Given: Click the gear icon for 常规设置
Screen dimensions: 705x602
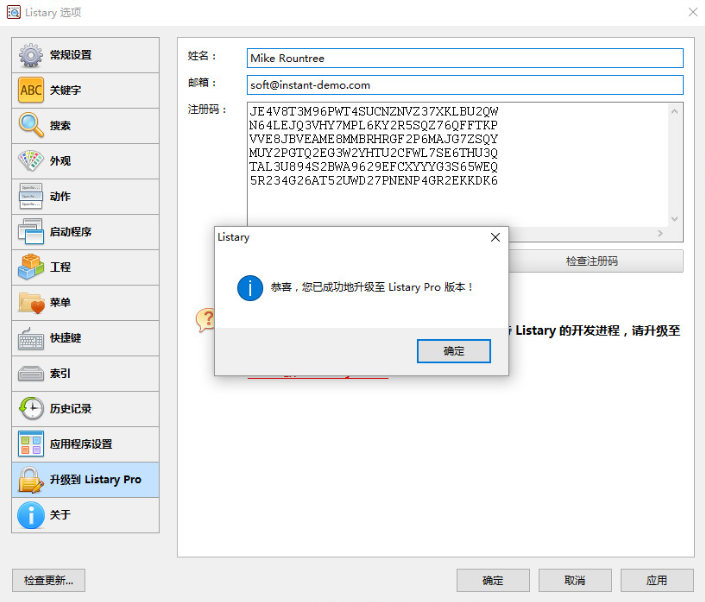Looking at the screenshot, I should pyautogui.click(x=31, y=55).
